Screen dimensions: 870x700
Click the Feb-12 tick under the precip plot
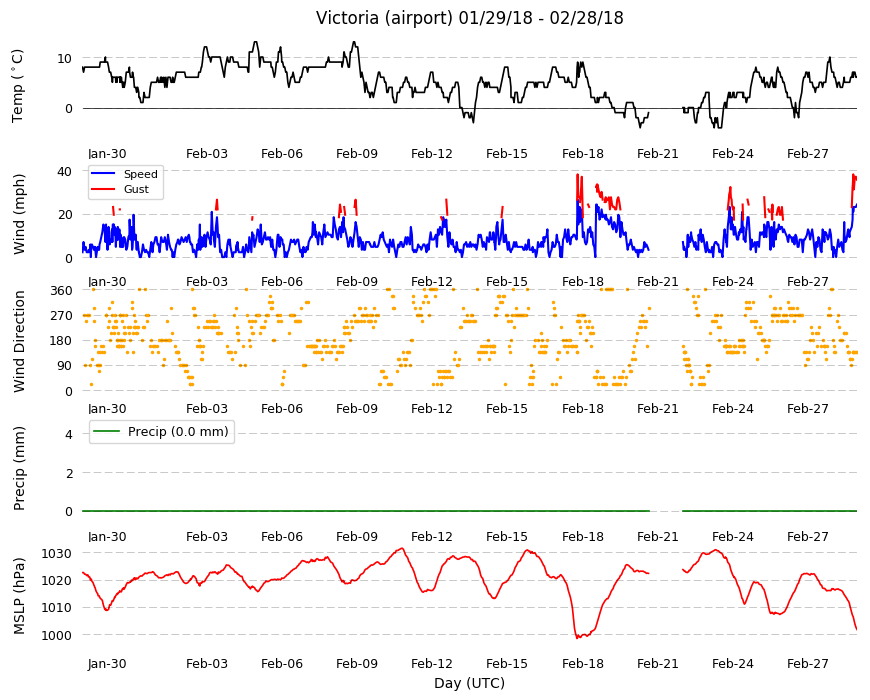pyautogui.click(x=432, y=536)
